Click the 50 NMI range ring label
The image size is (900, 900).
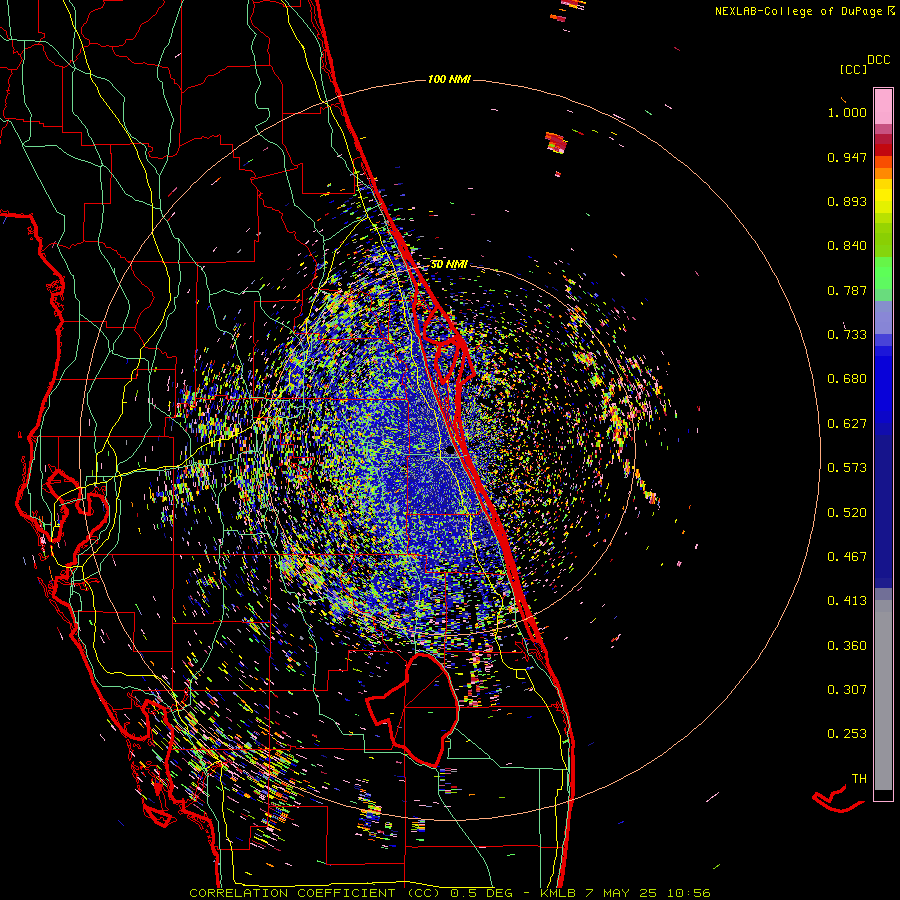[x=449, y=264]
